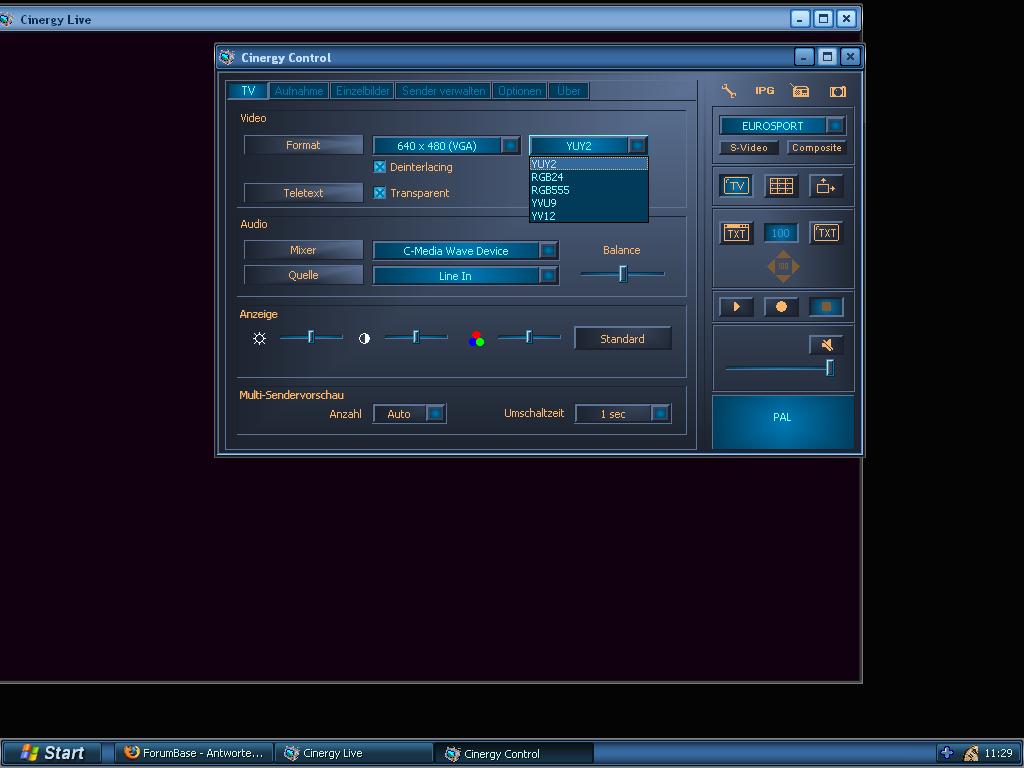Adjust the contrast slider
Viewport: 1024px width, 768px height.
coord(416,337)
